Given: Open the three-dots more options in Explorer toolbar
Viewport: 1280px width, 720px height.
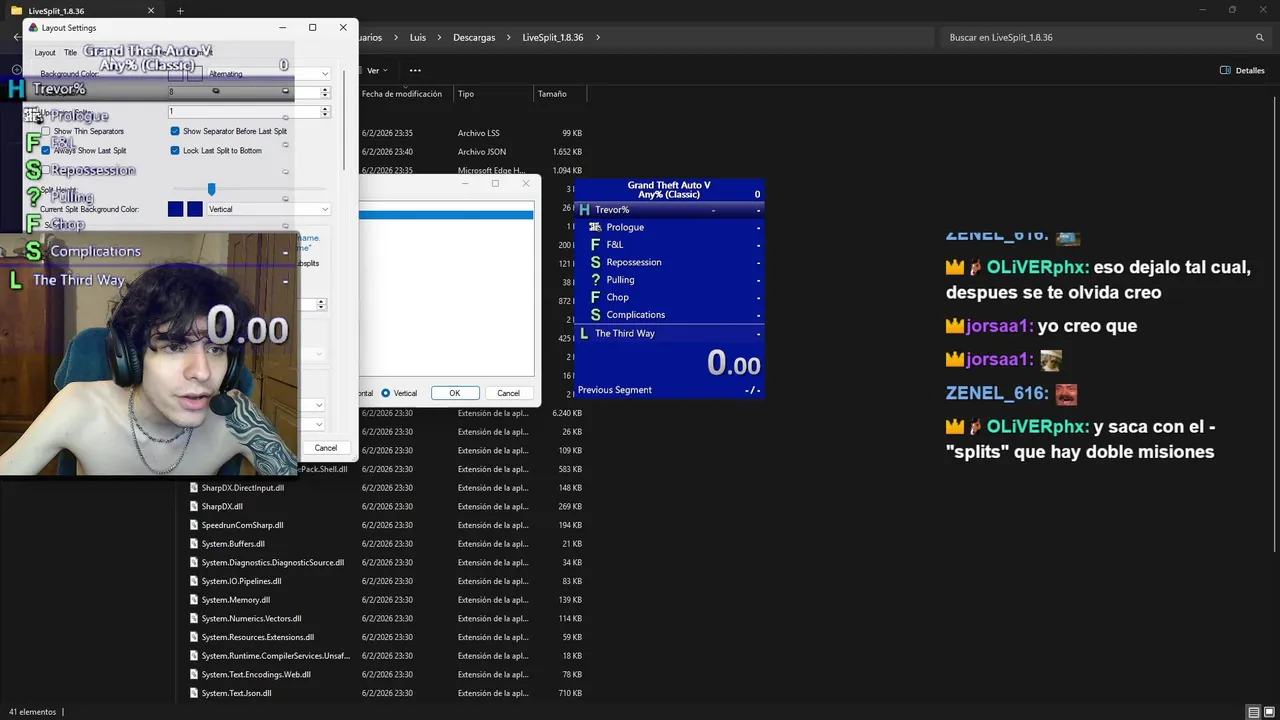Looking at the screenshot, I should tap(415, 70).
